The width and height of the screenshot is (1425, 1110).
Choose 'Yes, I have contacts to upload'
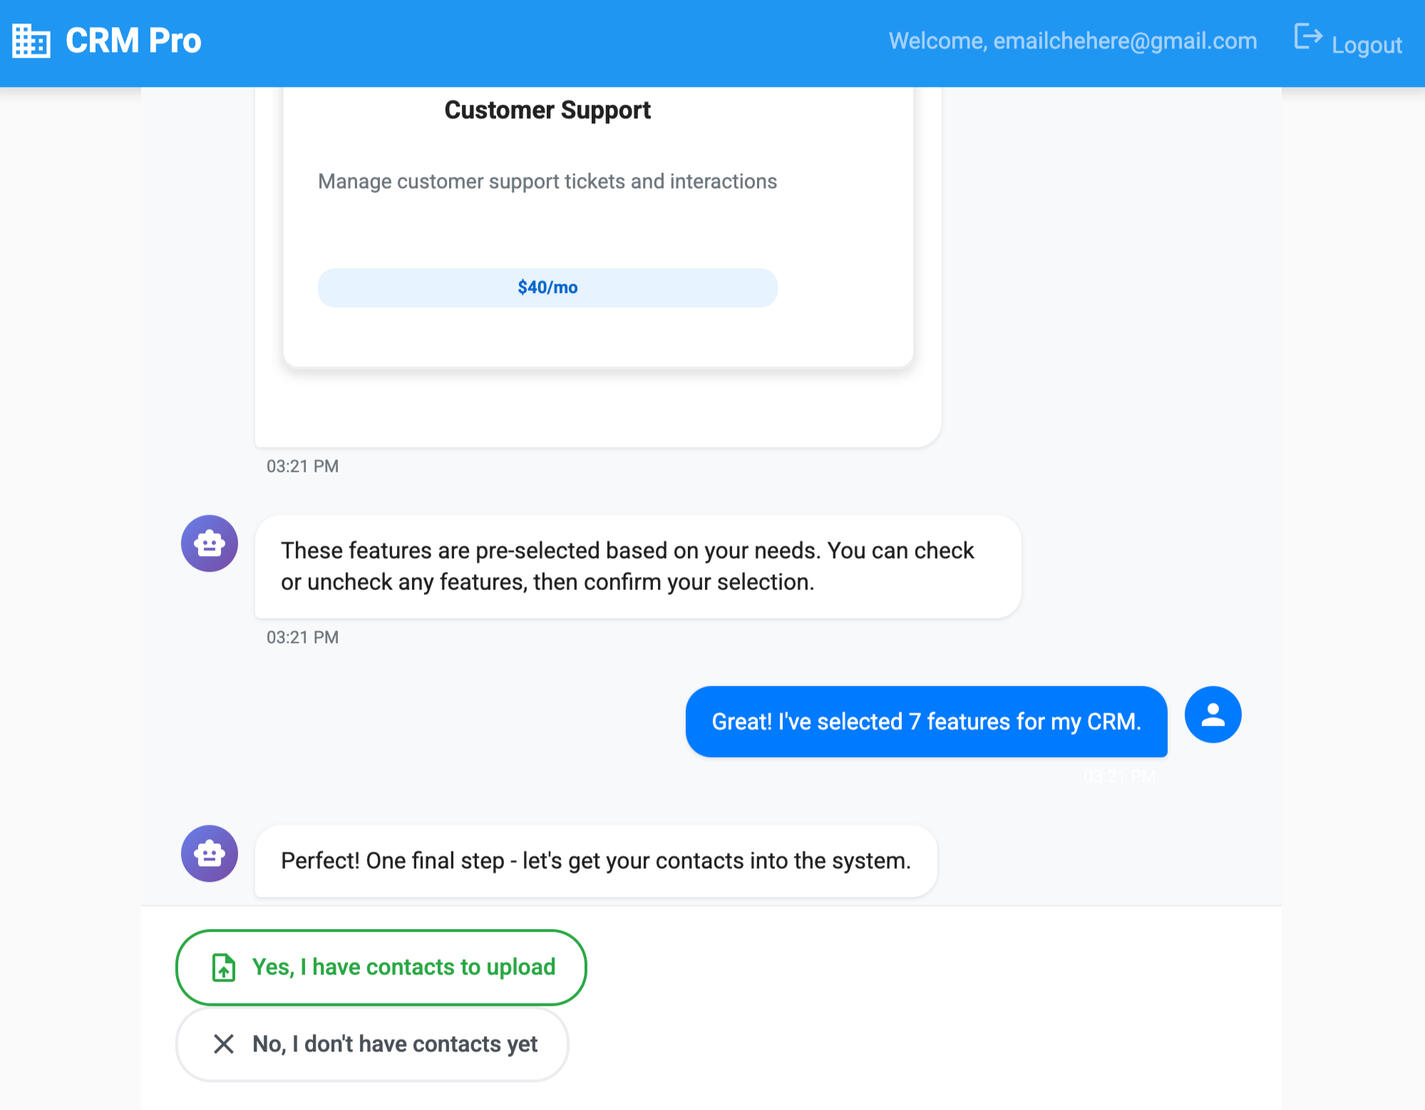pos(381,967)
